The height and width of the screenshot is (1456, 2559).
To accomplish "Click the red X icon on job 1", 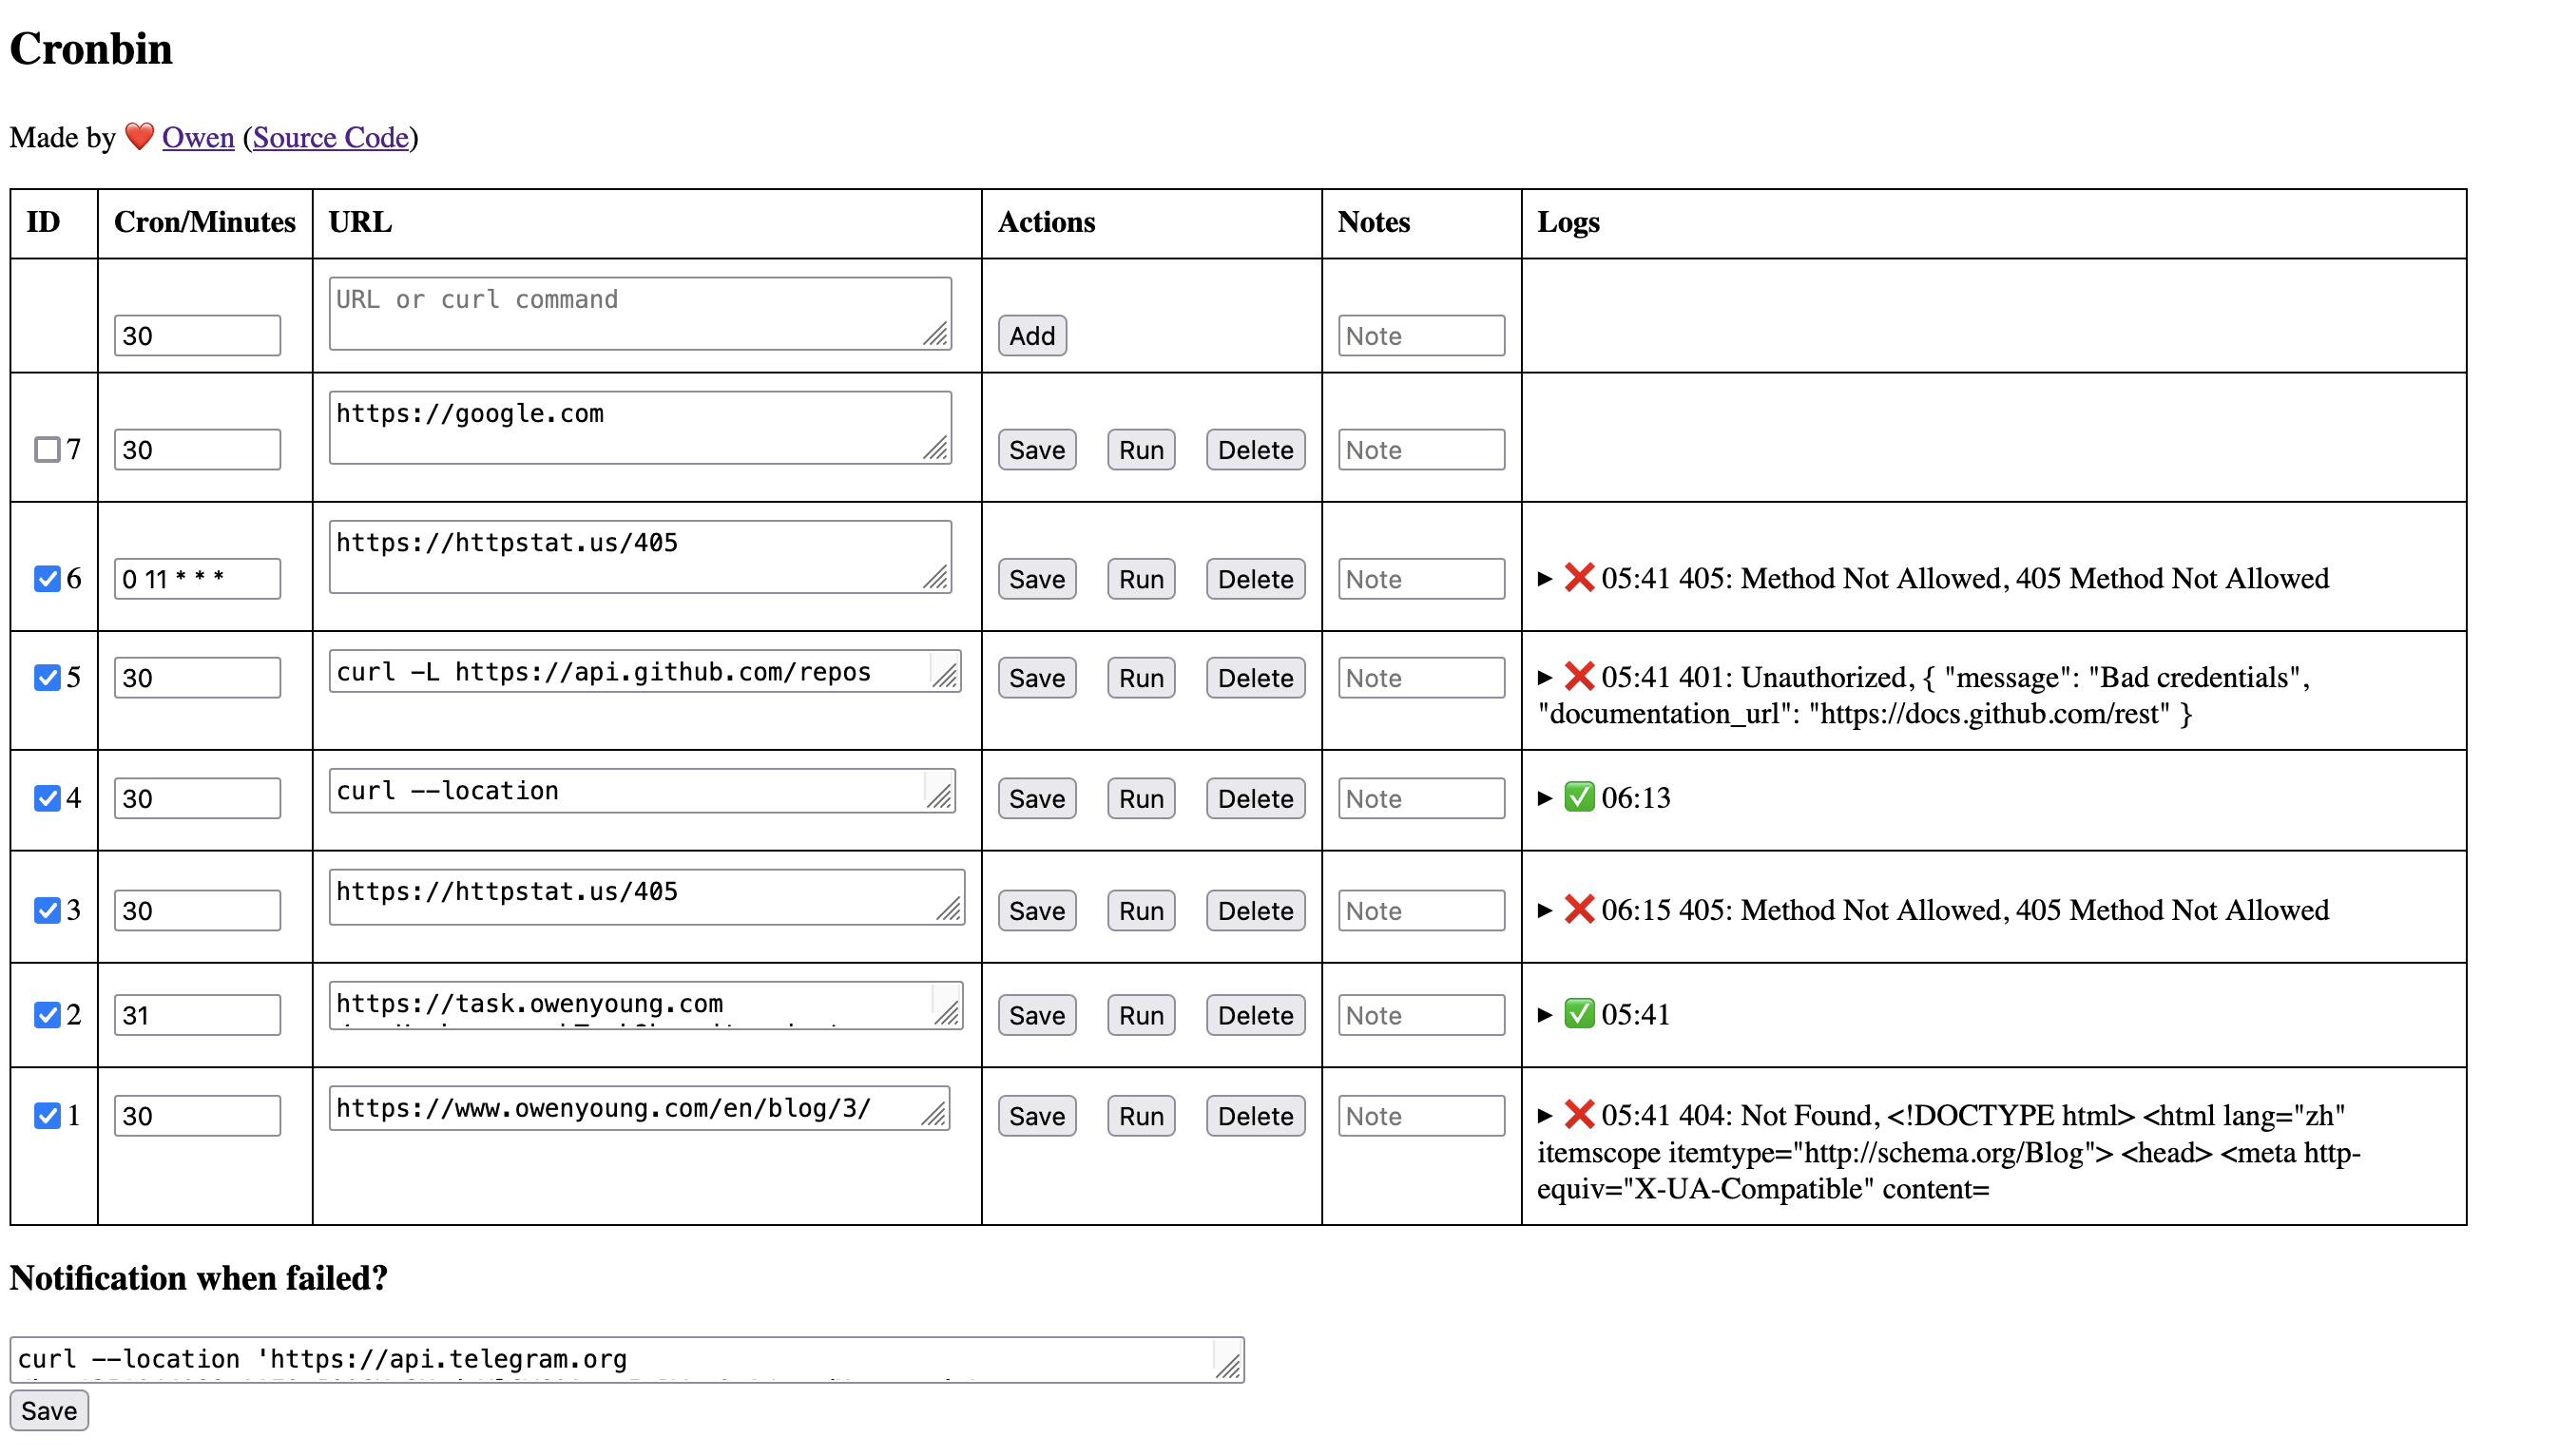I will (1580, 1115).
